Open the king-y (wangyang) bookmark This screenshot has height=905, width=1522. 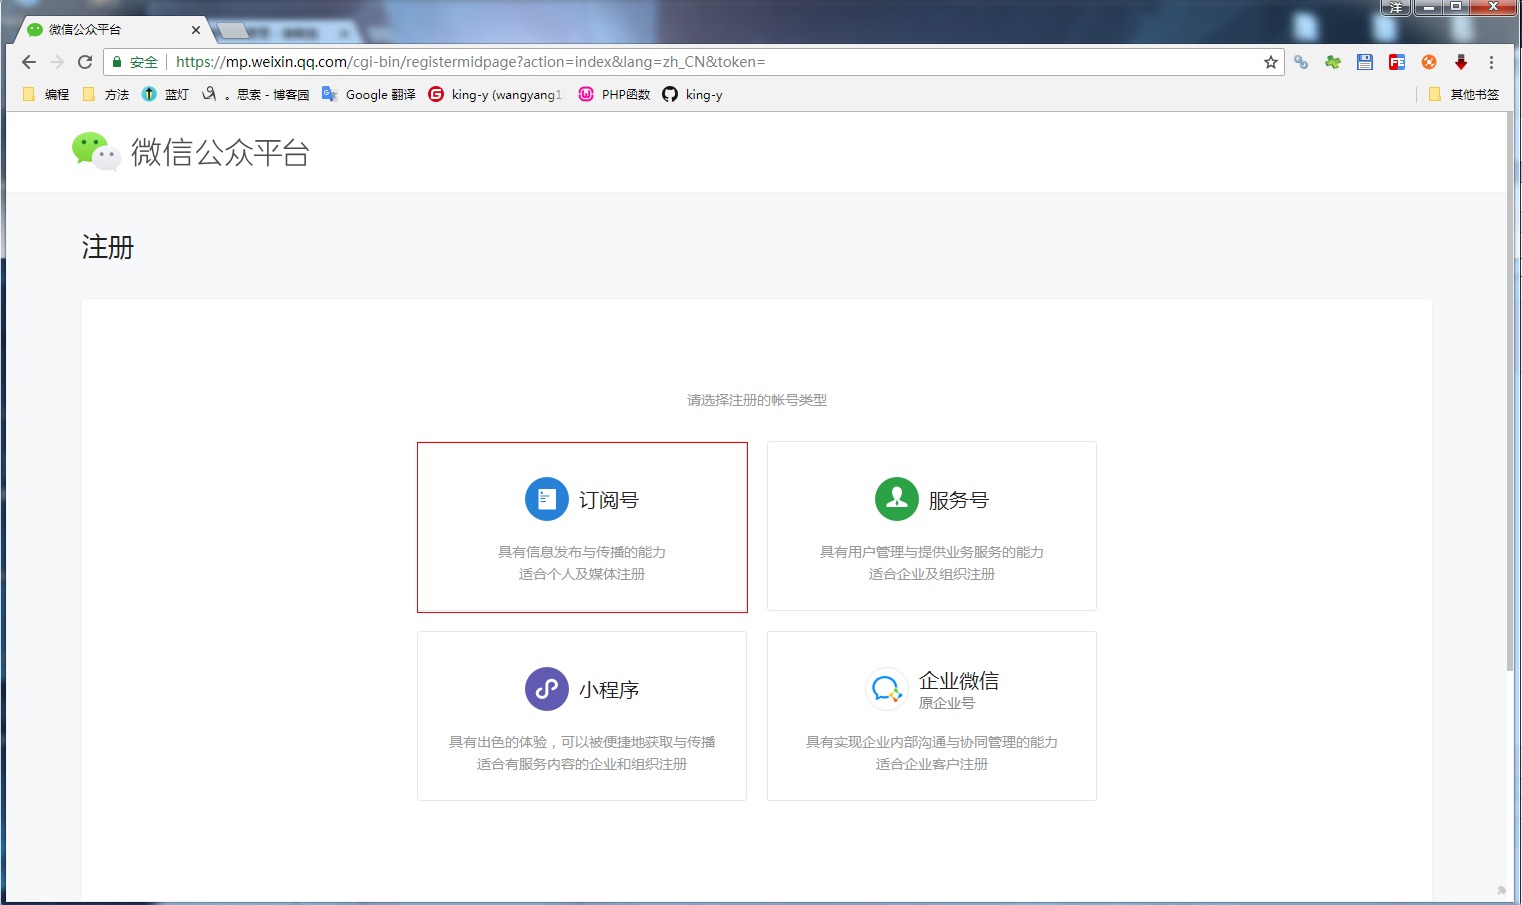496,94
